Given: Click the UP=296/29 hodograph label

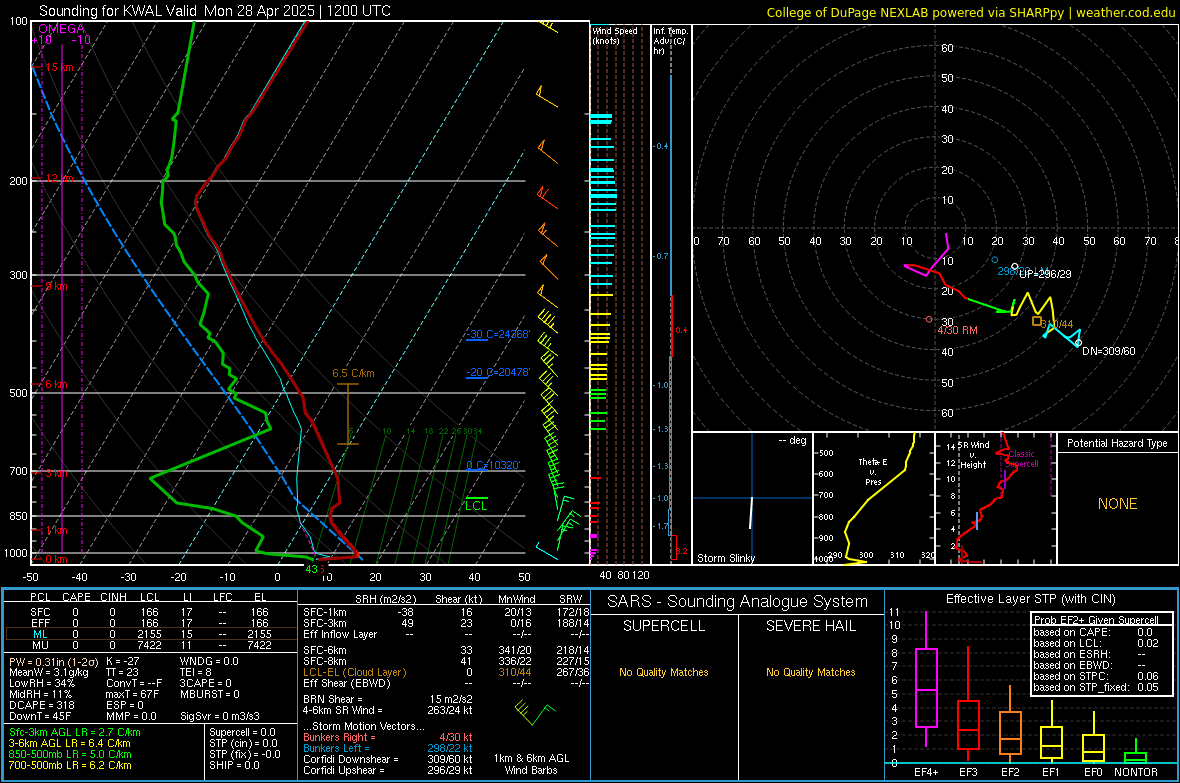Looking at the screenshot, I should point(1045,274).
